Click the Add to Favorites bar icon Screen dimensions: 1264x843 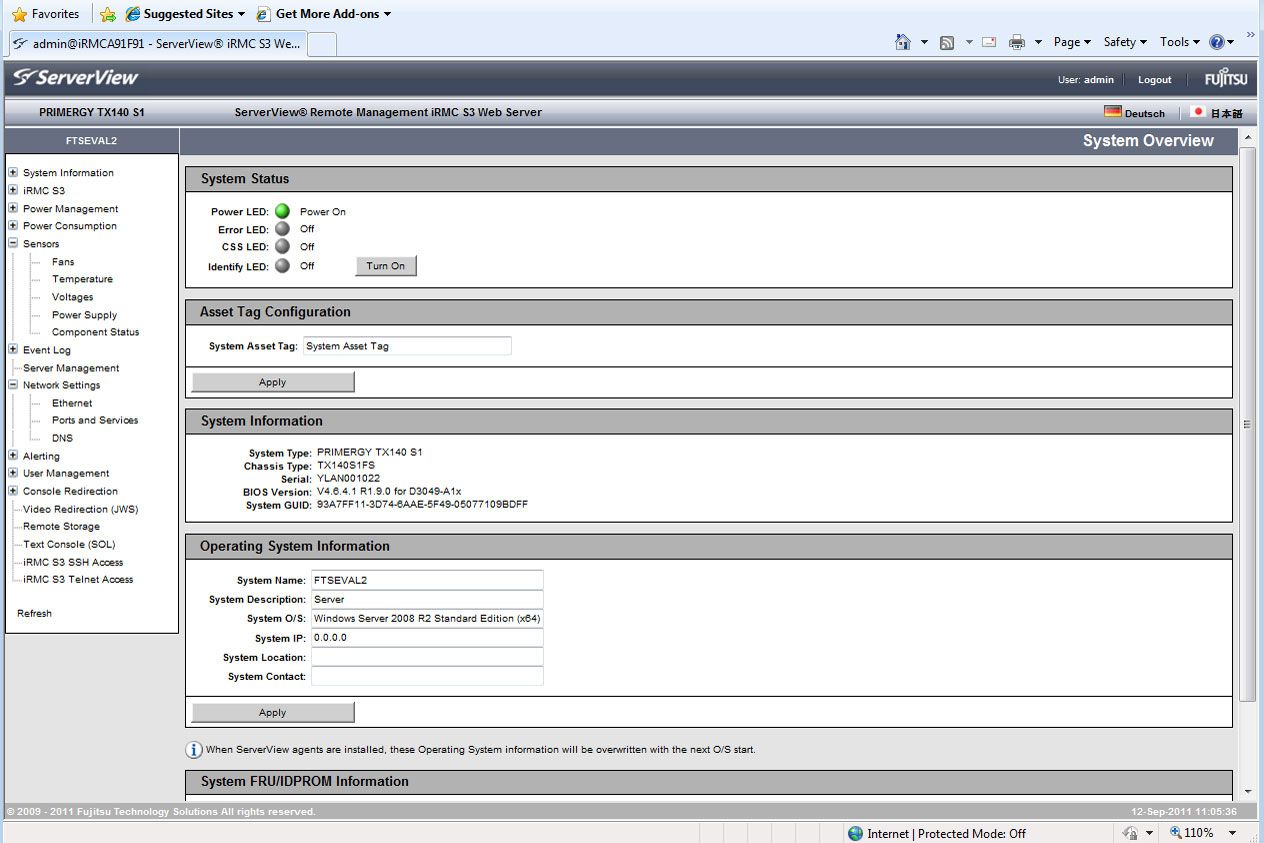click(x=108, y=15)
